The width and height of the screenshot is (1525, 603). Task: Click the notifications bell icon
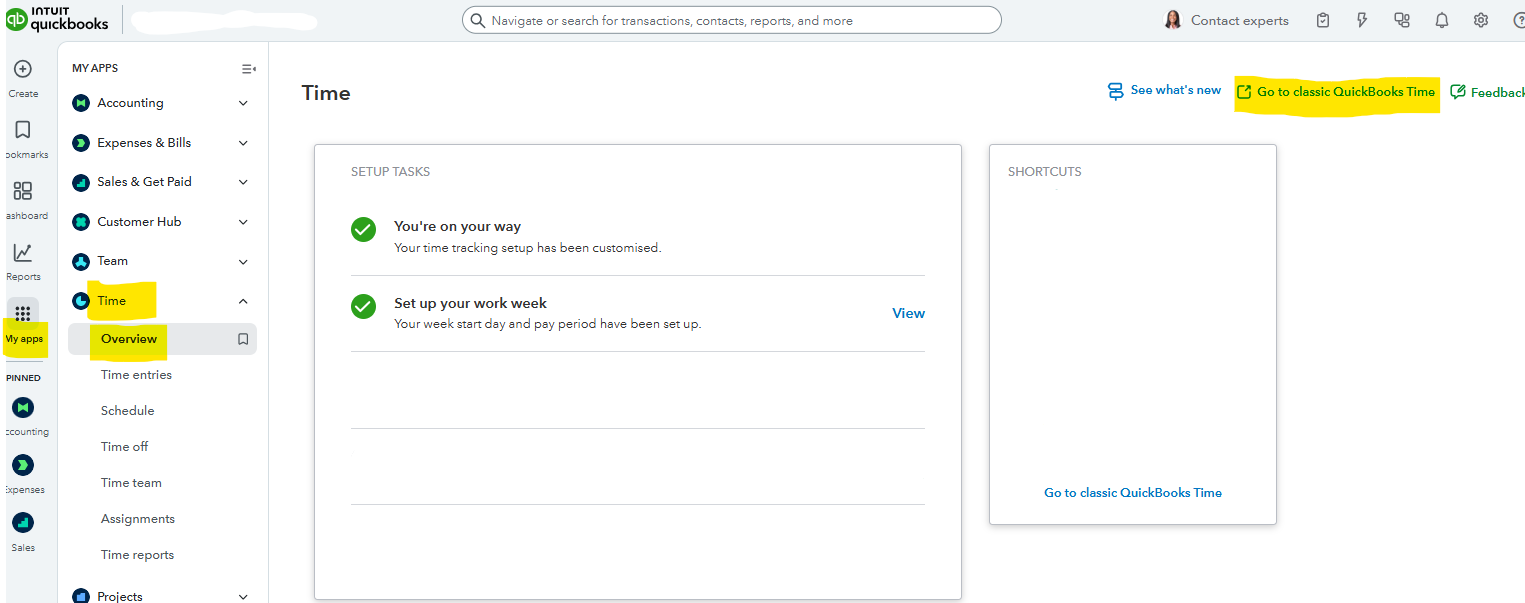coord(1442,20)
